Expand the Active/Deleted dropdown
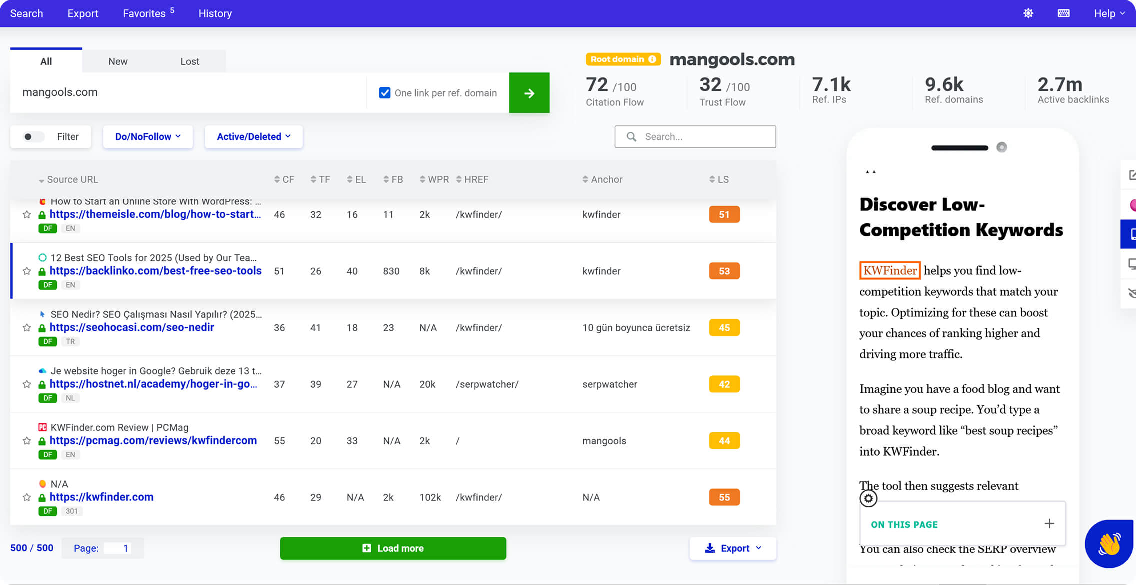This screenshot has height=585, width=1136. click(253, 137)
